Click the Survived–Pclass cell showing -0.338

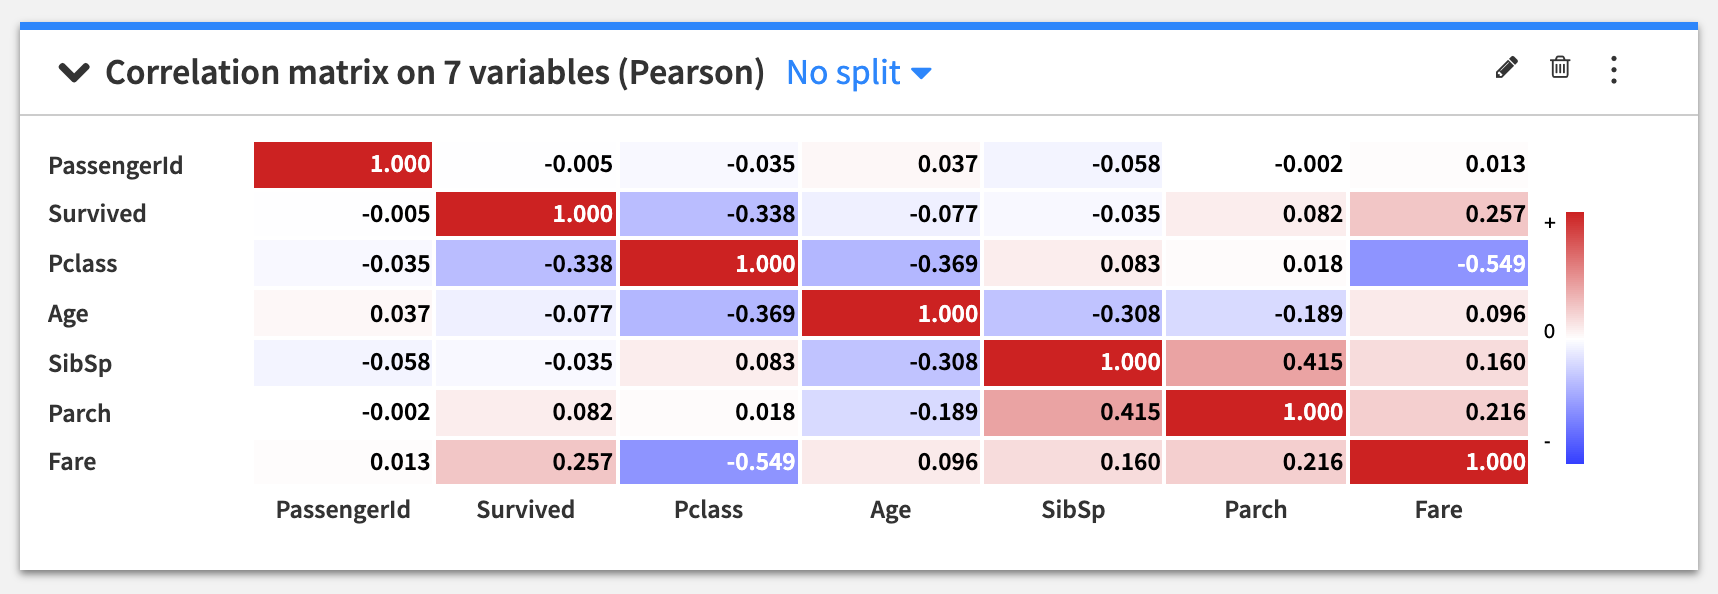708,214
